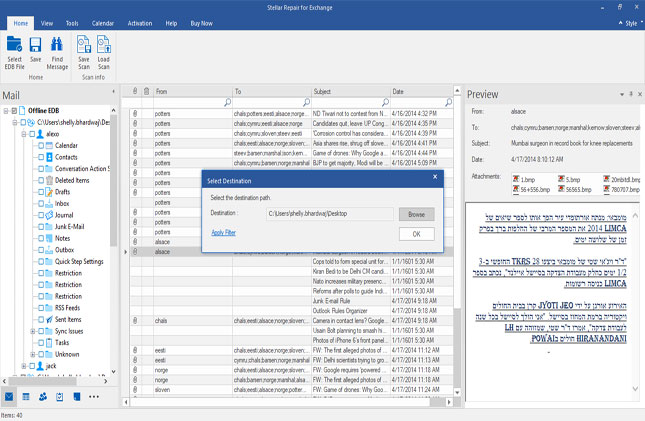
Task: Collapse the Mail pane arrow
Action: coord(114,91)
